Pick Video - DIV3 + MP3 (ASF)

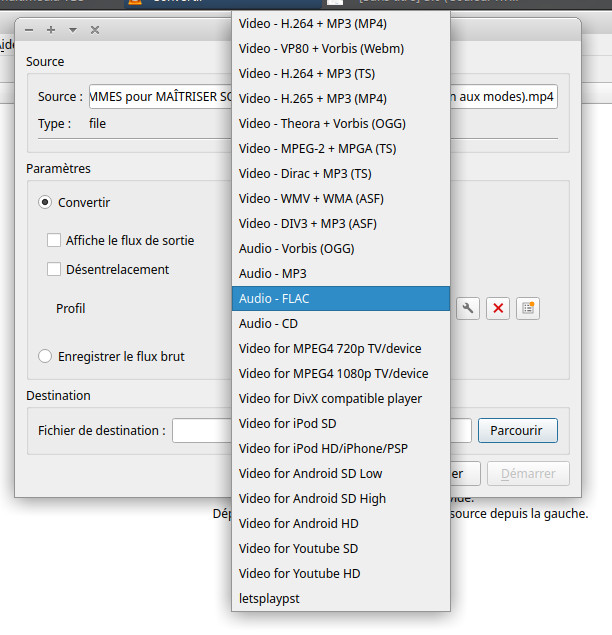(341, 224)
